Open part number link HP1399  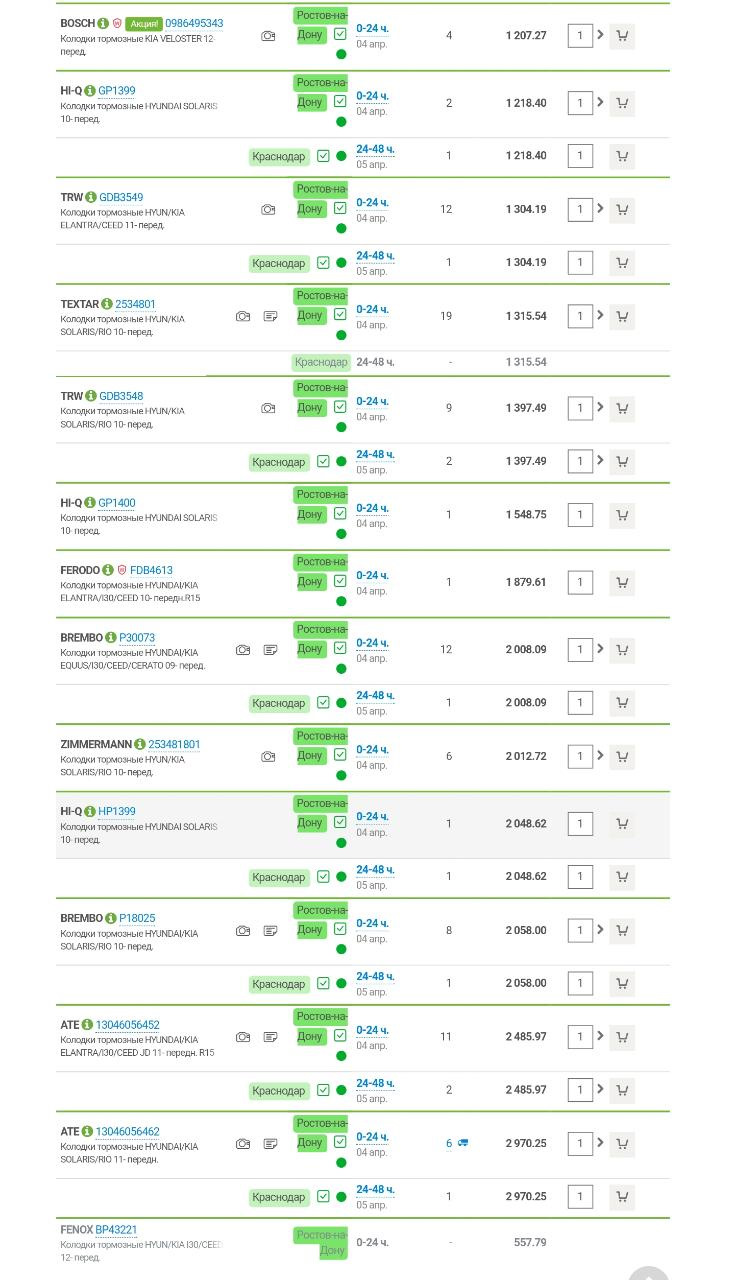coord(116,812)
